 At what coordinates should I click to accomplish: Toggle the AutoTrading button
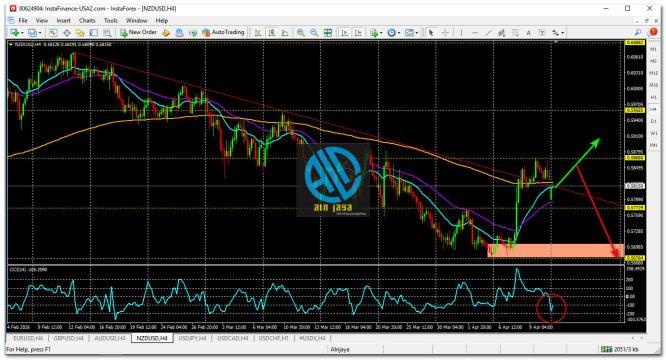pyautogui.click(x=223, y=32)
